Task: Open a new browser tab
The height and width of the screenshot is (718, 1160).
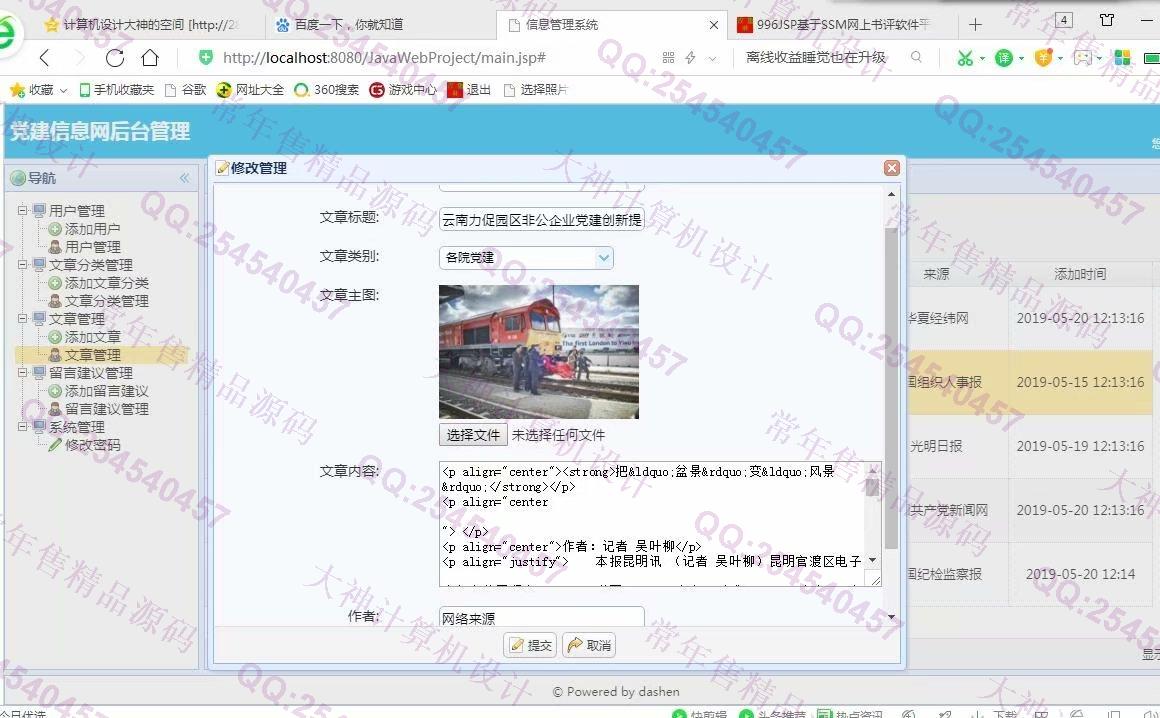Action: tap(975, 24)
